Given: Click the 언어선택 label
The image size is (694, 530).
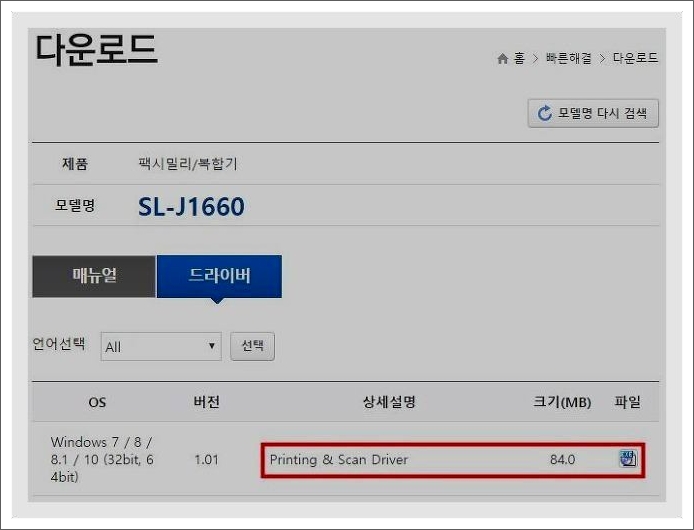Looking at the screenshot, I should tap(59, 344).
